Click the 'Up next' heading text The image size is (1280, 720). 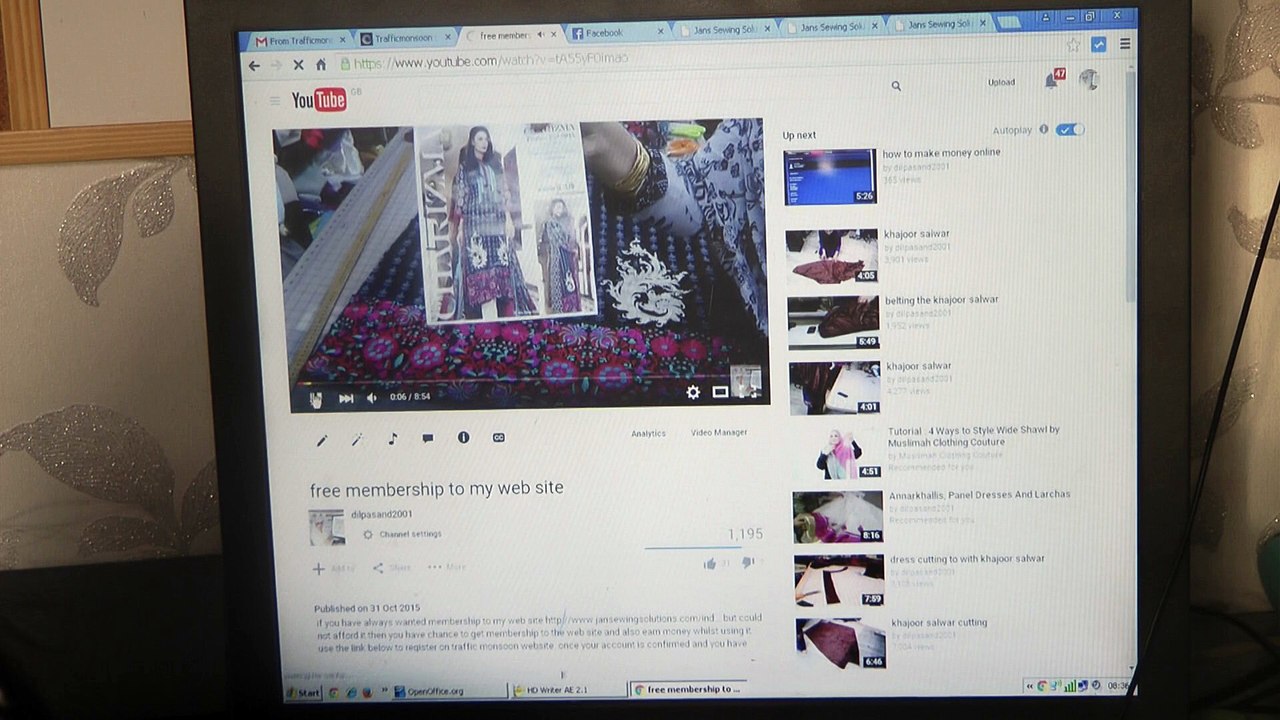pos(799,135)
